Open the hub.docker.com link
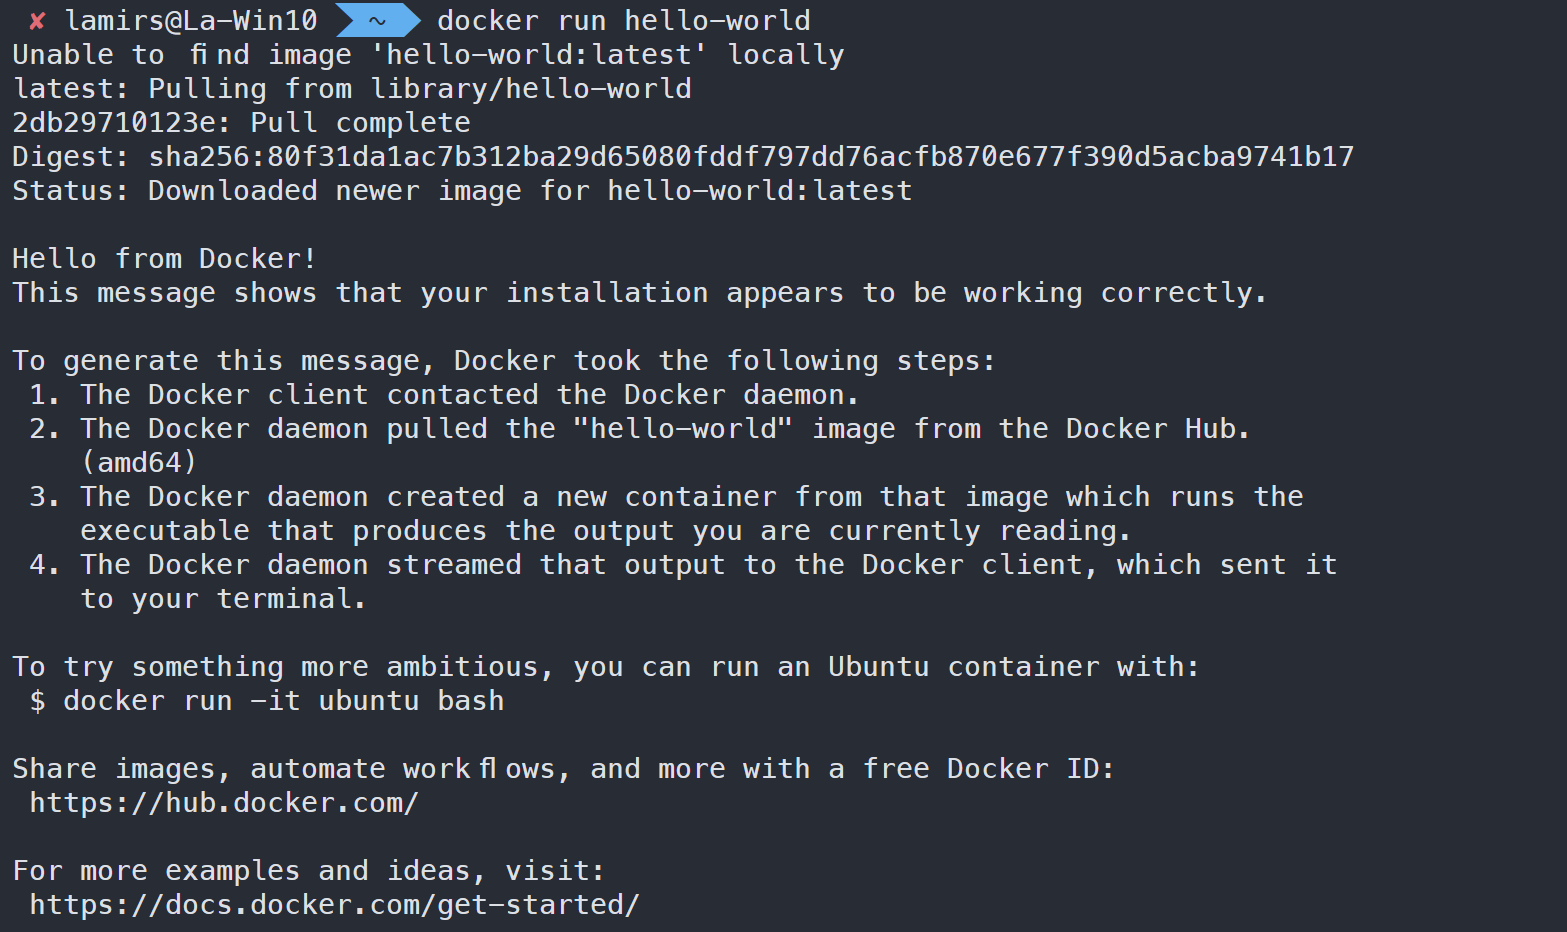 pos(224,803)
